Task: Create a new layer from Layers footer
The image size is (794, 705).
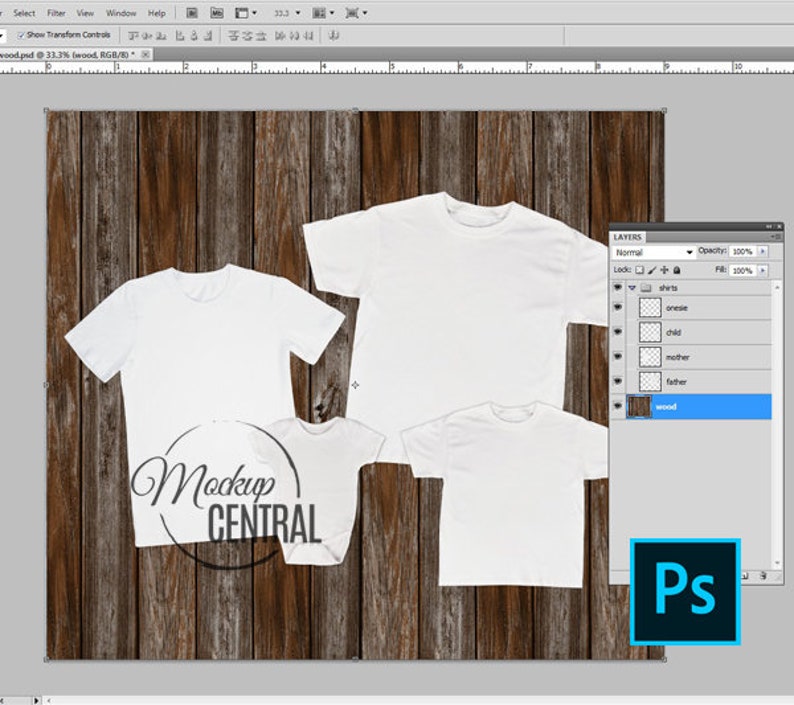Action: (745, 576)
